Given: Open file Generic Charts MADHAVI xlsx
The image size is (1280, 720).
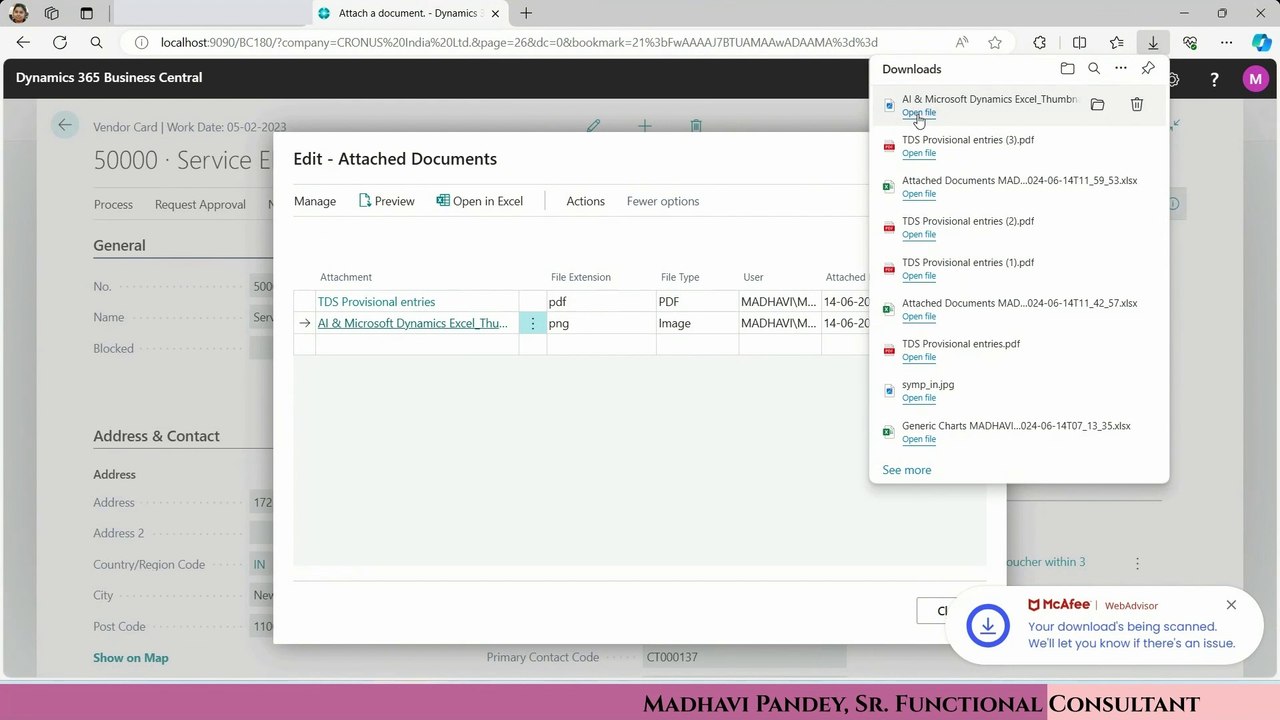Looking at the screenshot, I should point(919,439).
